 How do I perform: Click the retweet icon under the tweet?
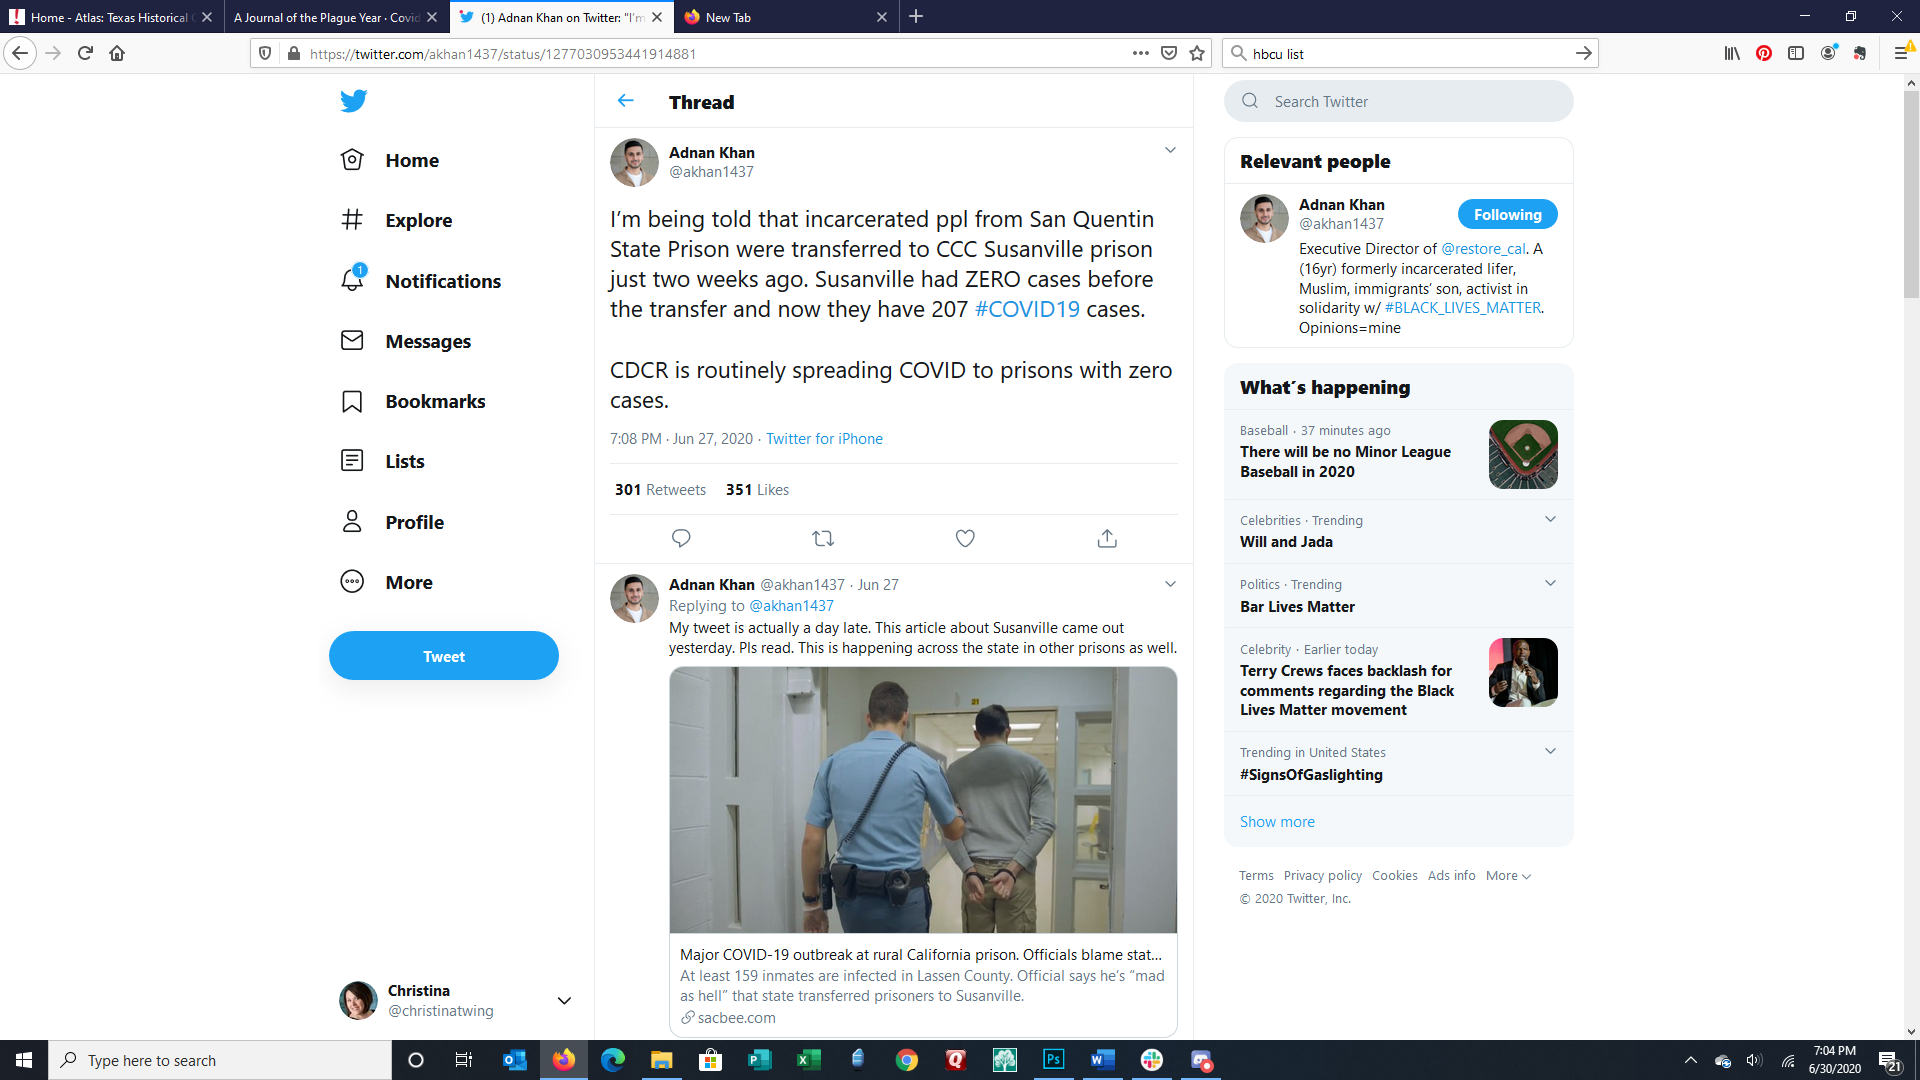[823, 538]
